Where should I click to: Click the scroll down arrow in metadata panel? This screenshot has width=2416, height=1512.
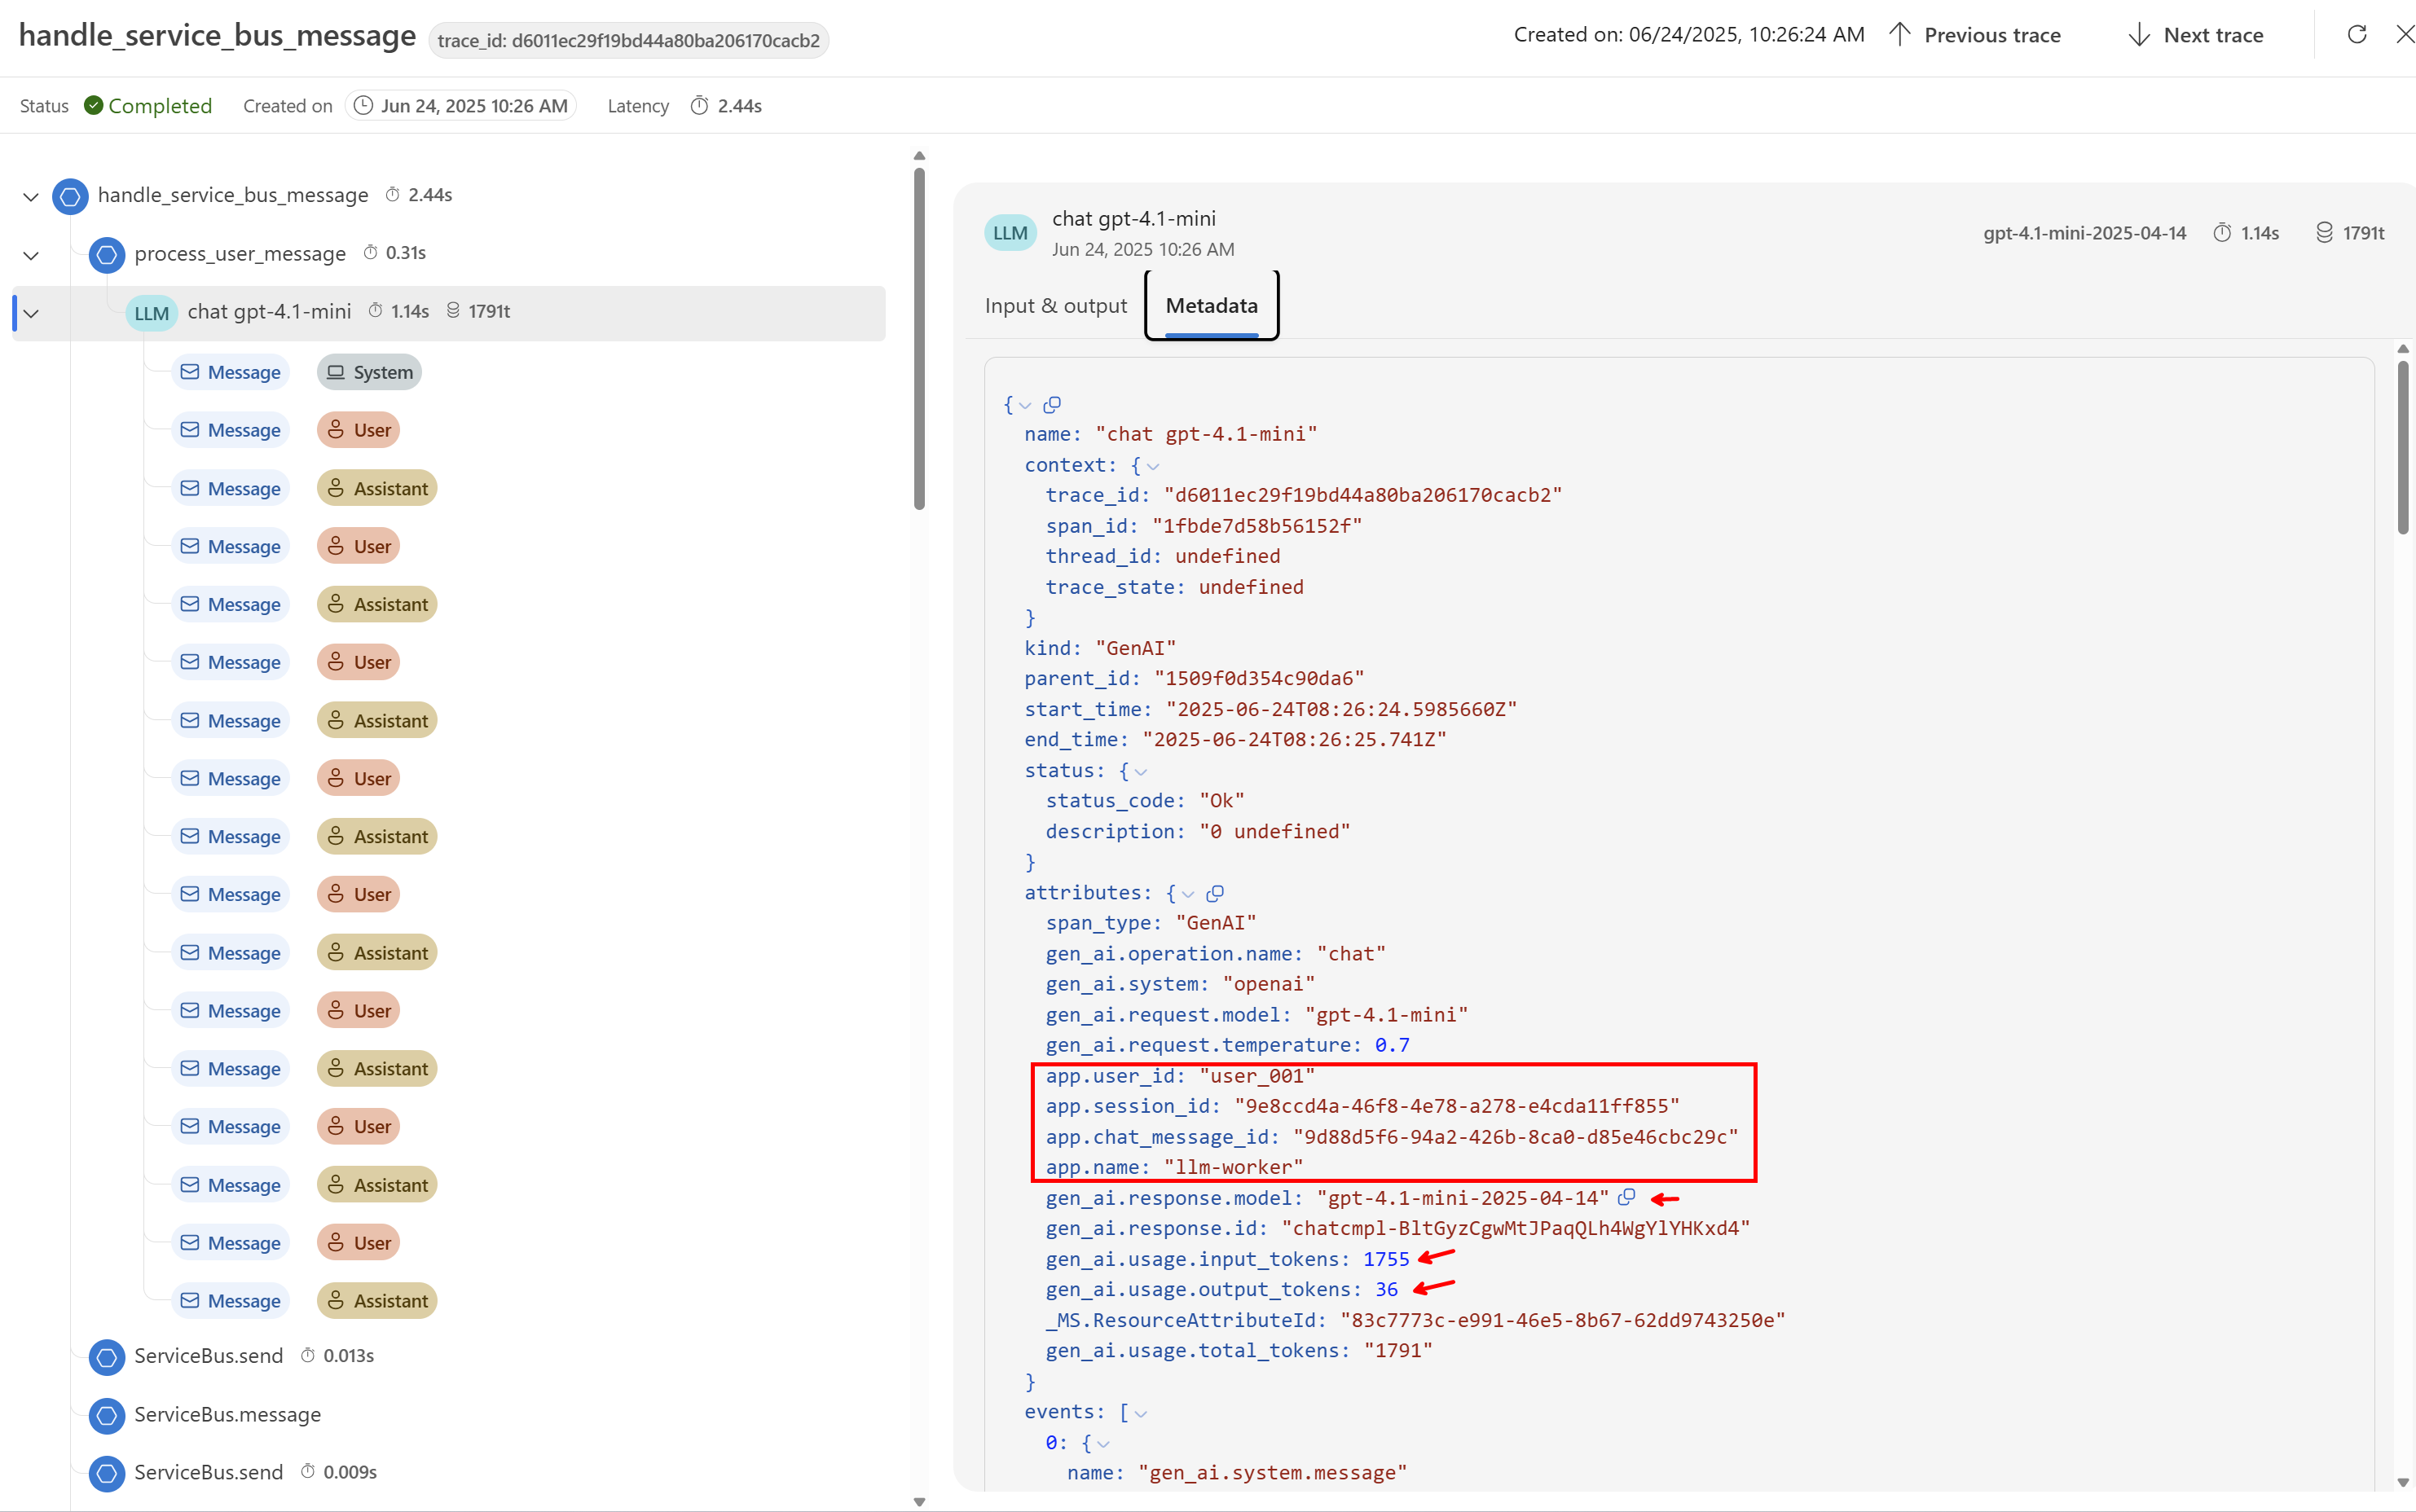pyautogui.click(x=2403, y=1482)
